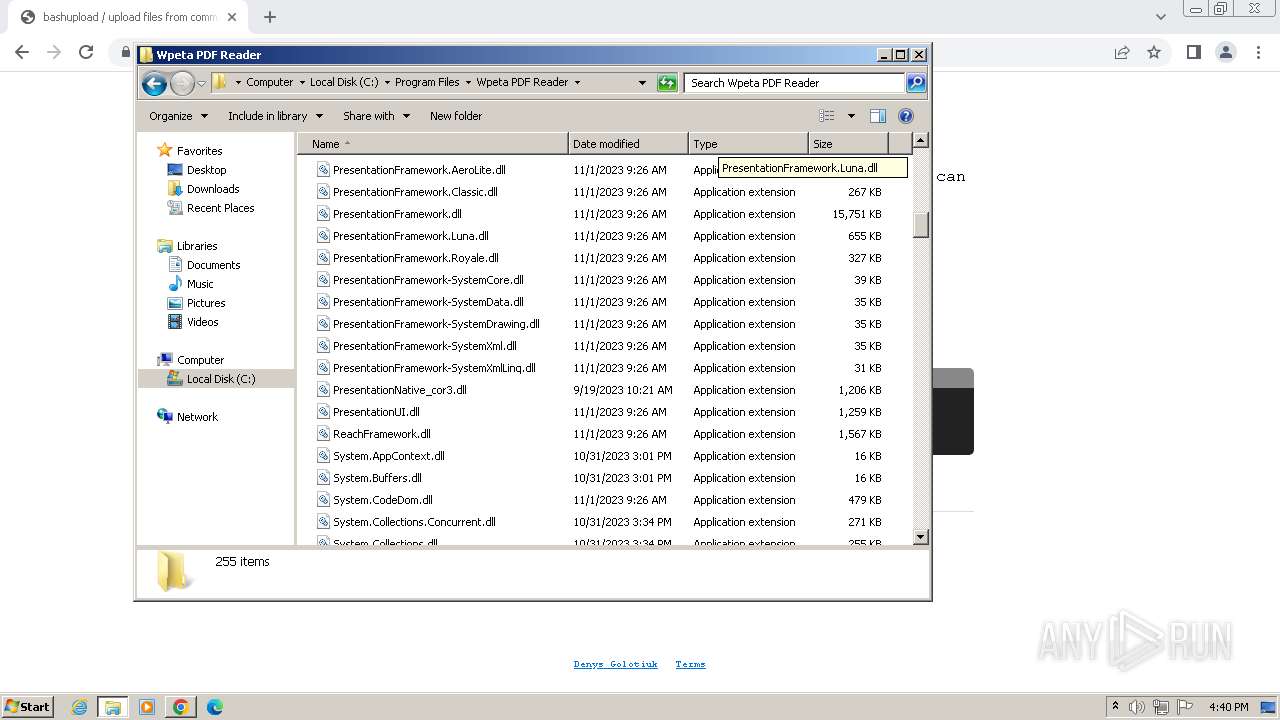
Task: Click the Chrome back arrow
Action: 22,52
